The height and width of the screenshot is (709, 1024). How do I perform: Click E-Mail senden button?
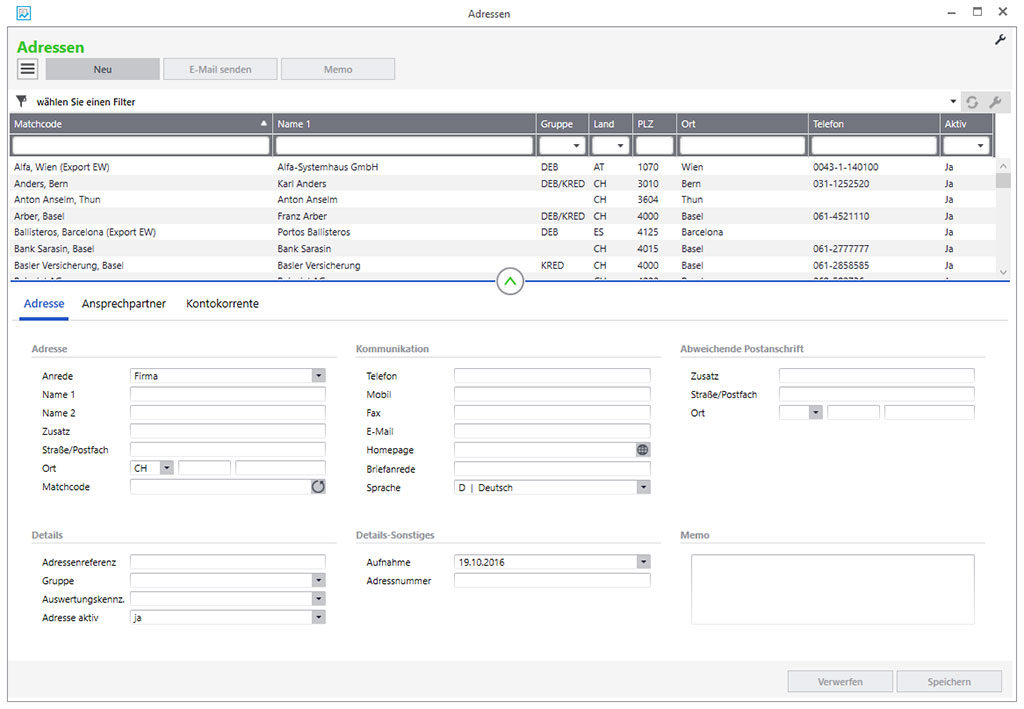(x=220, y=69)
